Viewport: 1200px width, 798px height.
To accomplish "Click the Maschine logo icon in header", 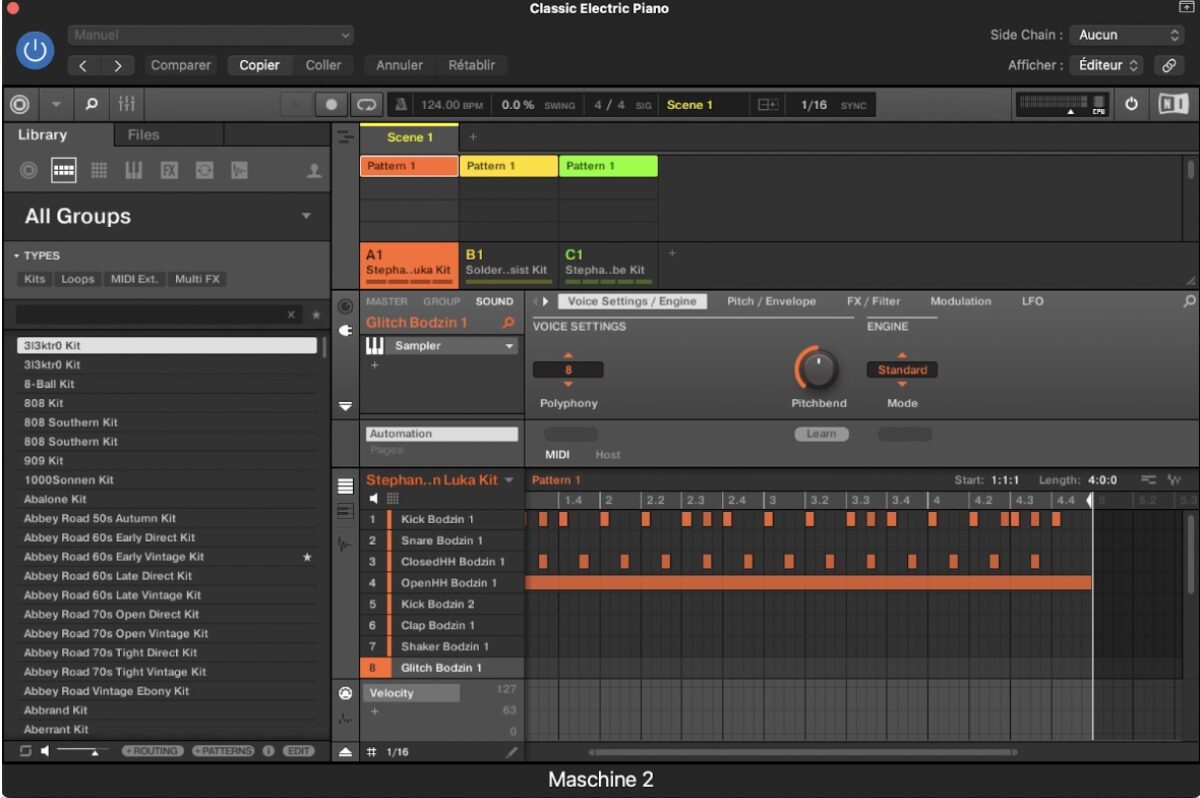I will pos(20,104).
